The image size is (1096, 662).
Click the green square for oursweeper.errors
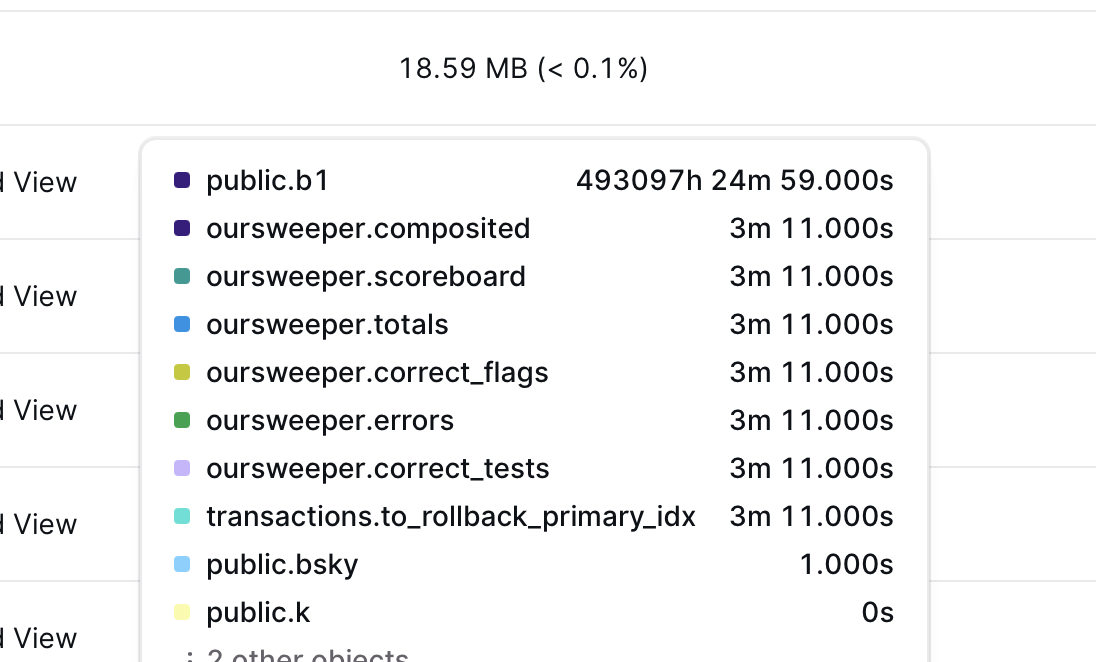tap(182, 420)
